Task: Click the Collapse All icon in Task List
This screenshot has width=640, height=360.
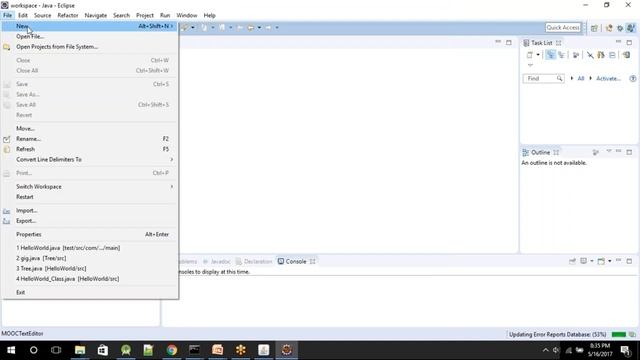Action: [x=612, y=55]
